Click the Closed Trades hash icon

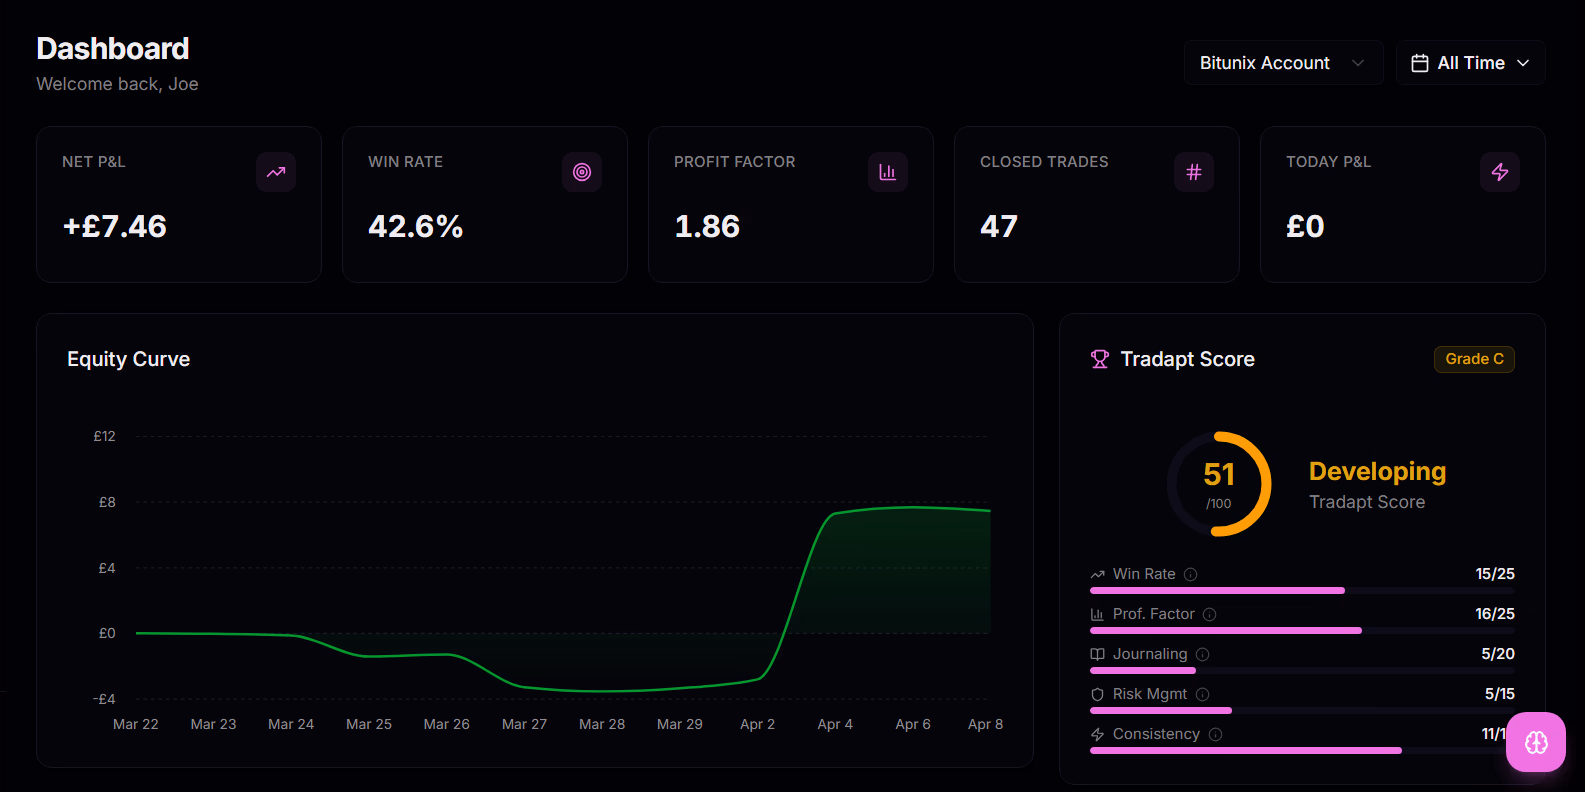(x=1194, y=172)
